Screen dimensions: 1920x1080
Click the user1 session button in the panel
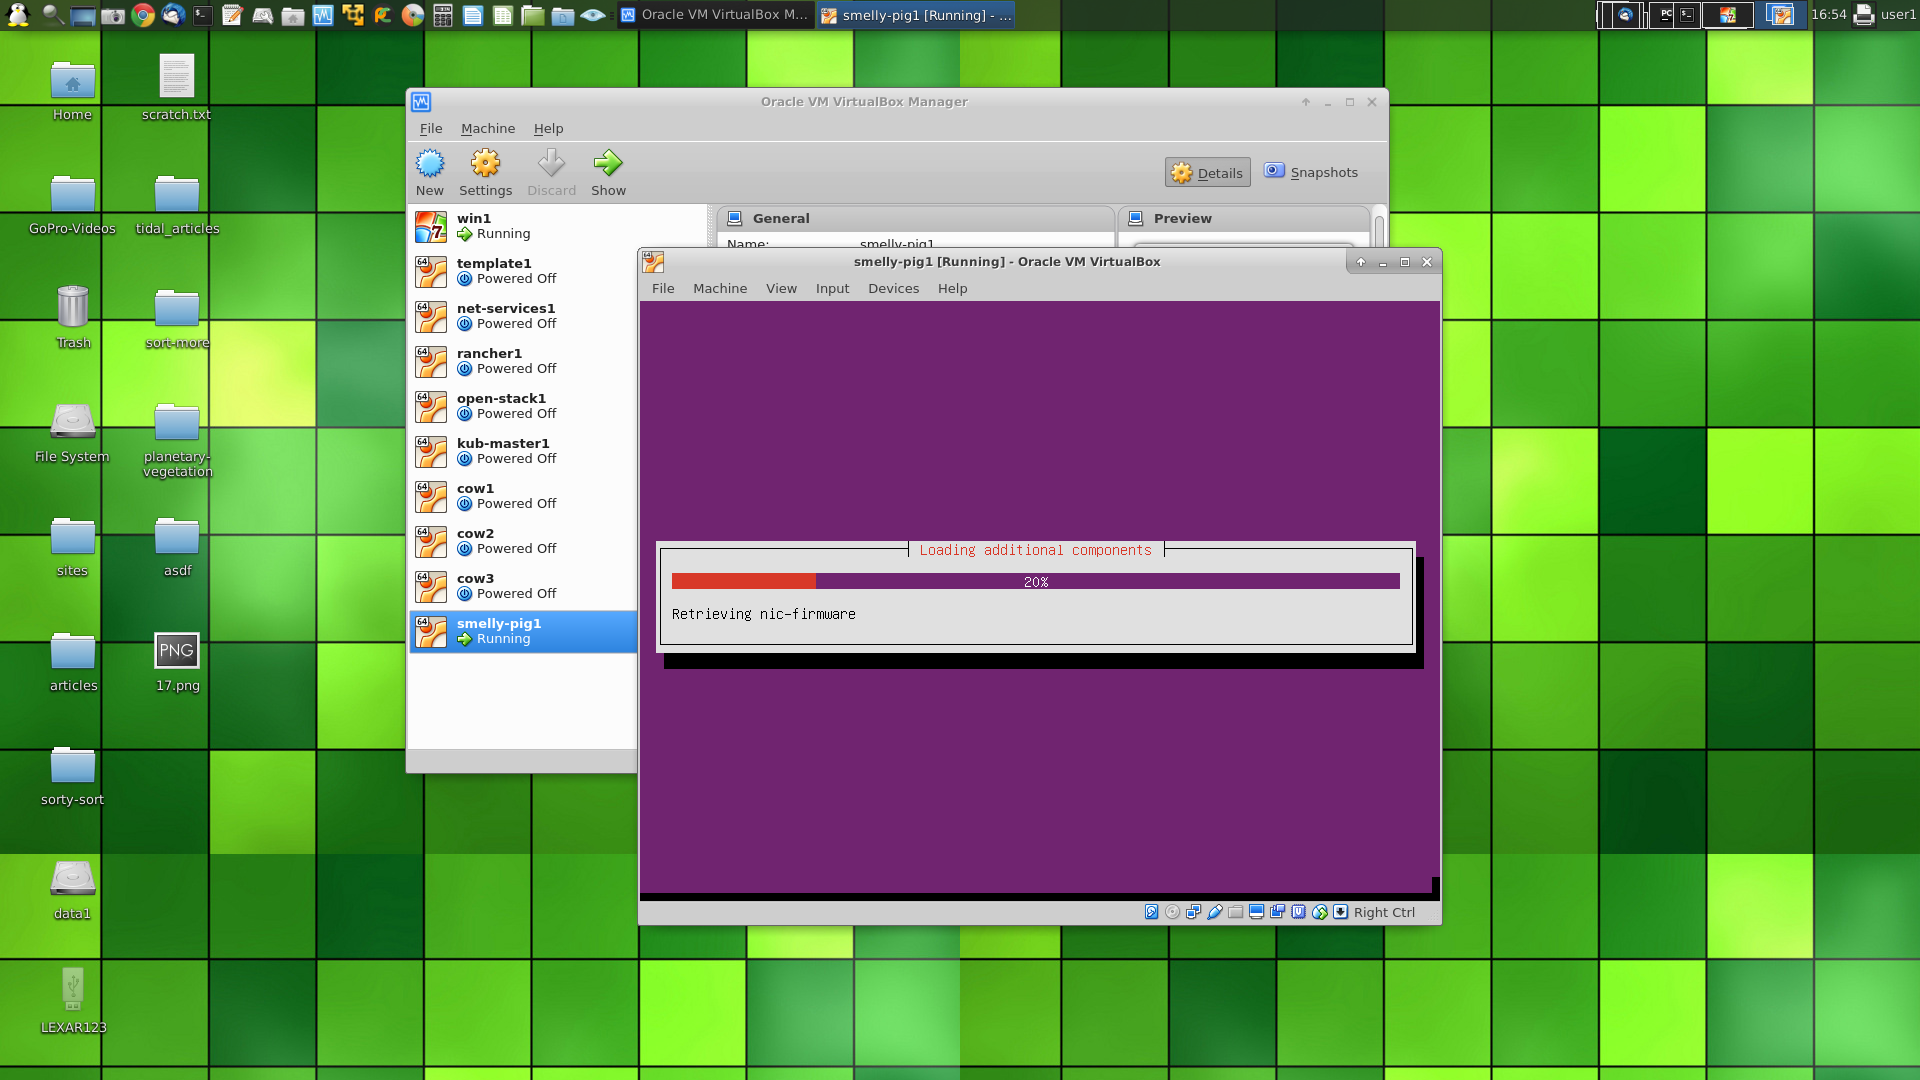pos(1898,15)
